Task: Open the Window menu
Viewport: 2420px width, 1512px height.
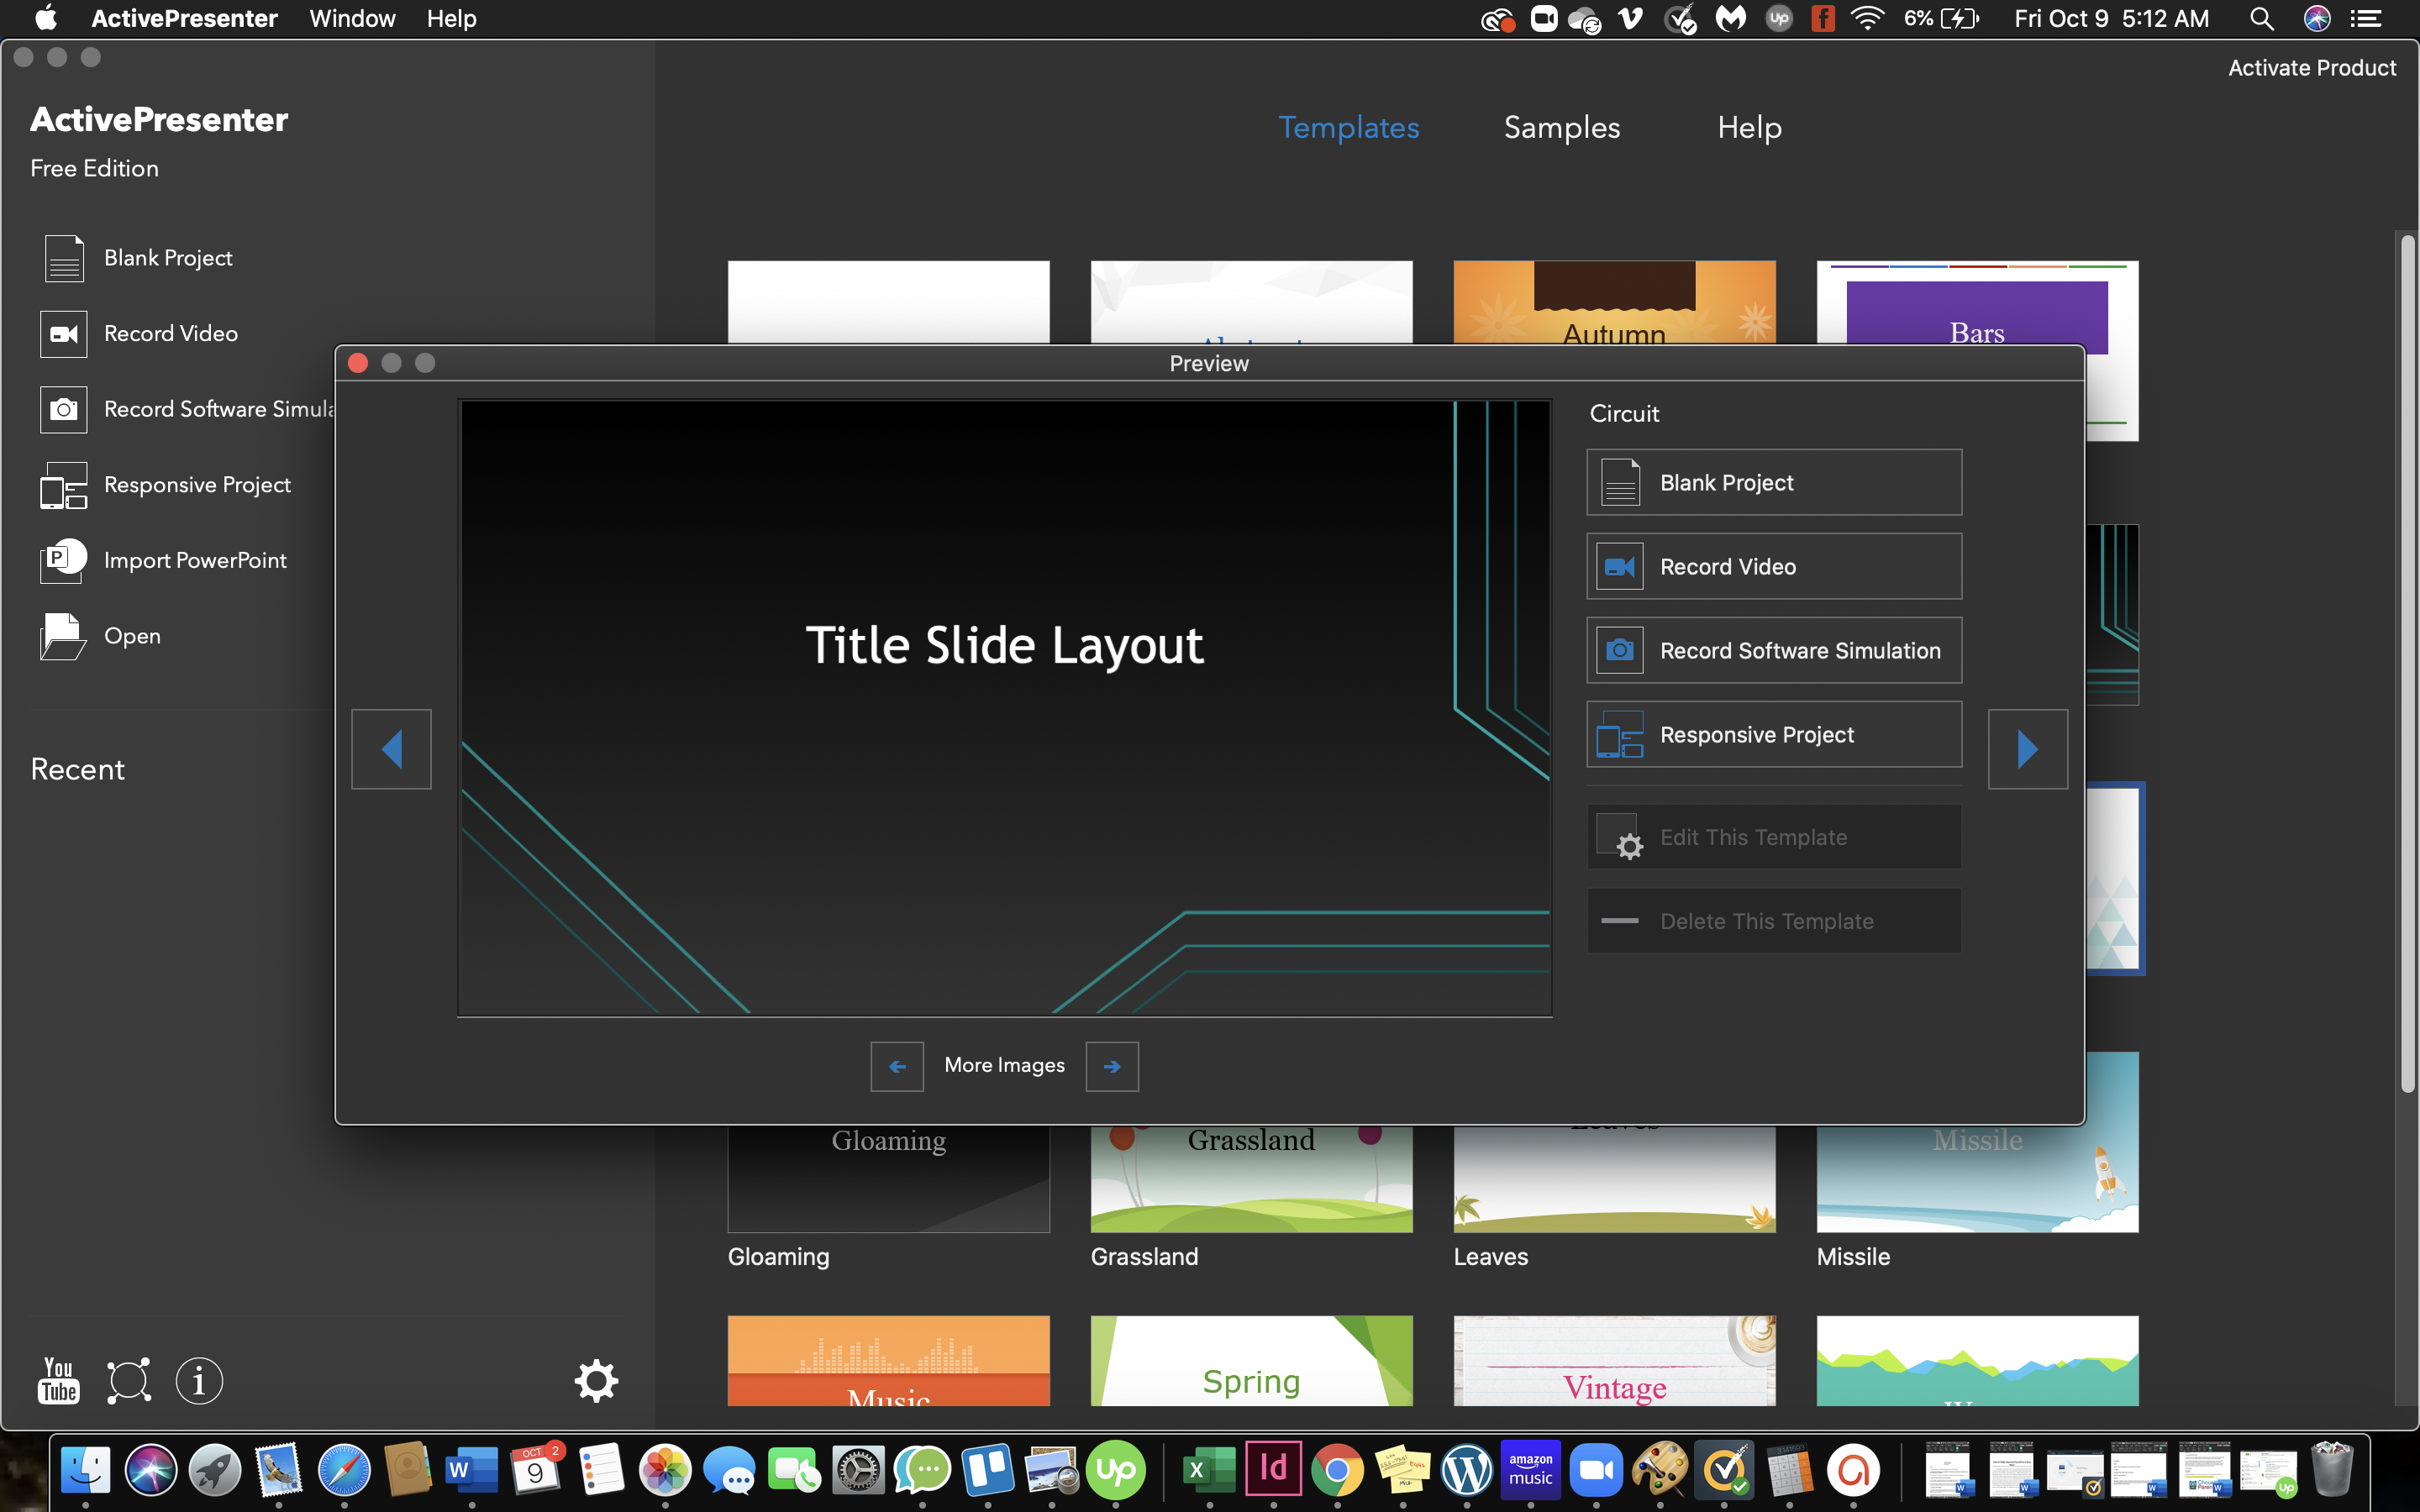Action: 352,19
